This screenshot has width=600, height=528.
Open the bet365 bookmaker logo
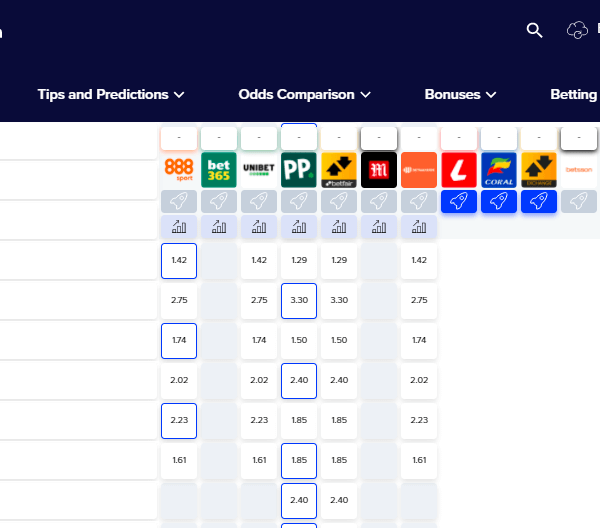click(x=219, y=170)
